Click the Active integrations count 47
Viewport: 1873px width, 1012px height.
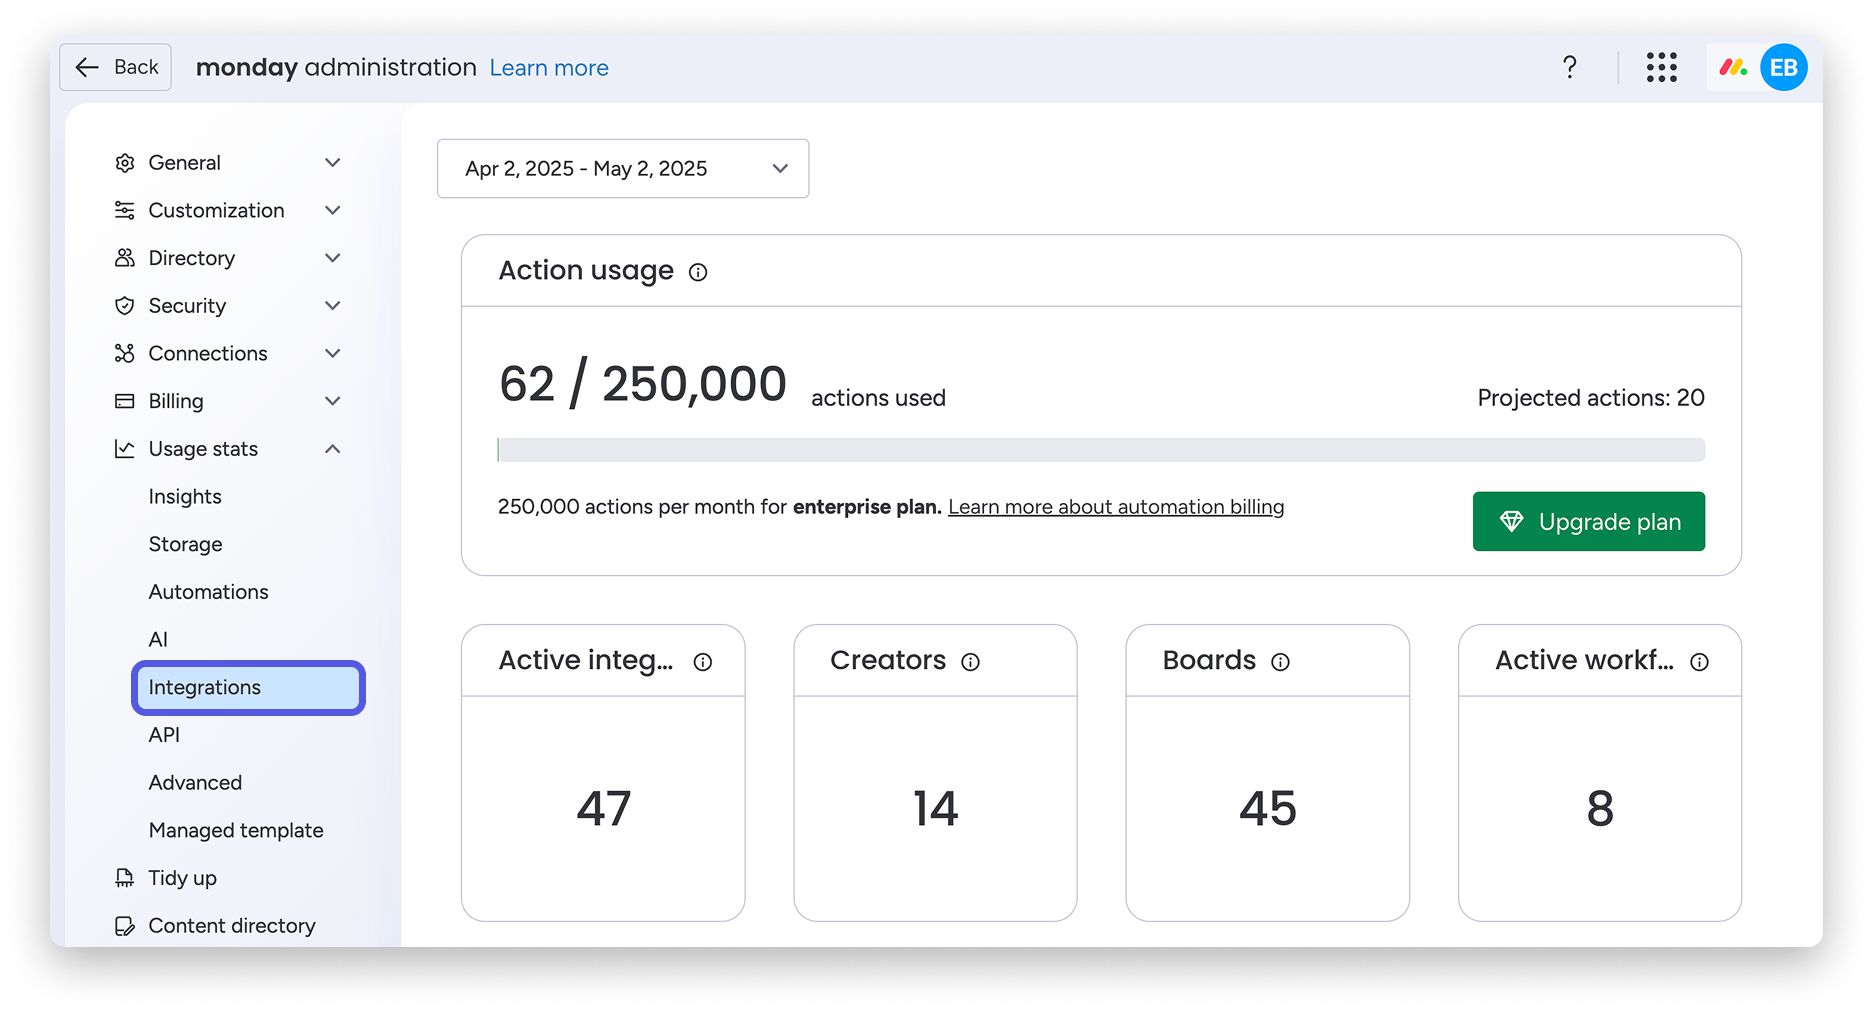[x=604, y=808]
